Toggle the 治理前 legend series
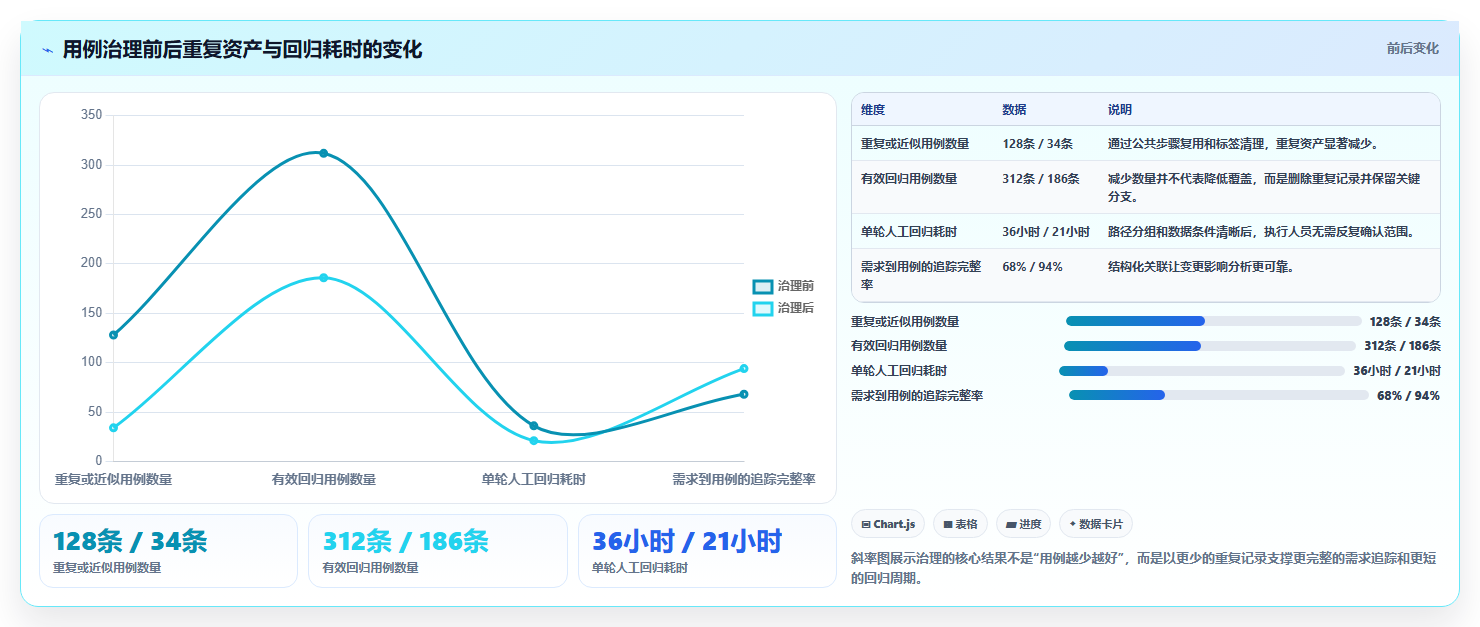 (783, 286)
